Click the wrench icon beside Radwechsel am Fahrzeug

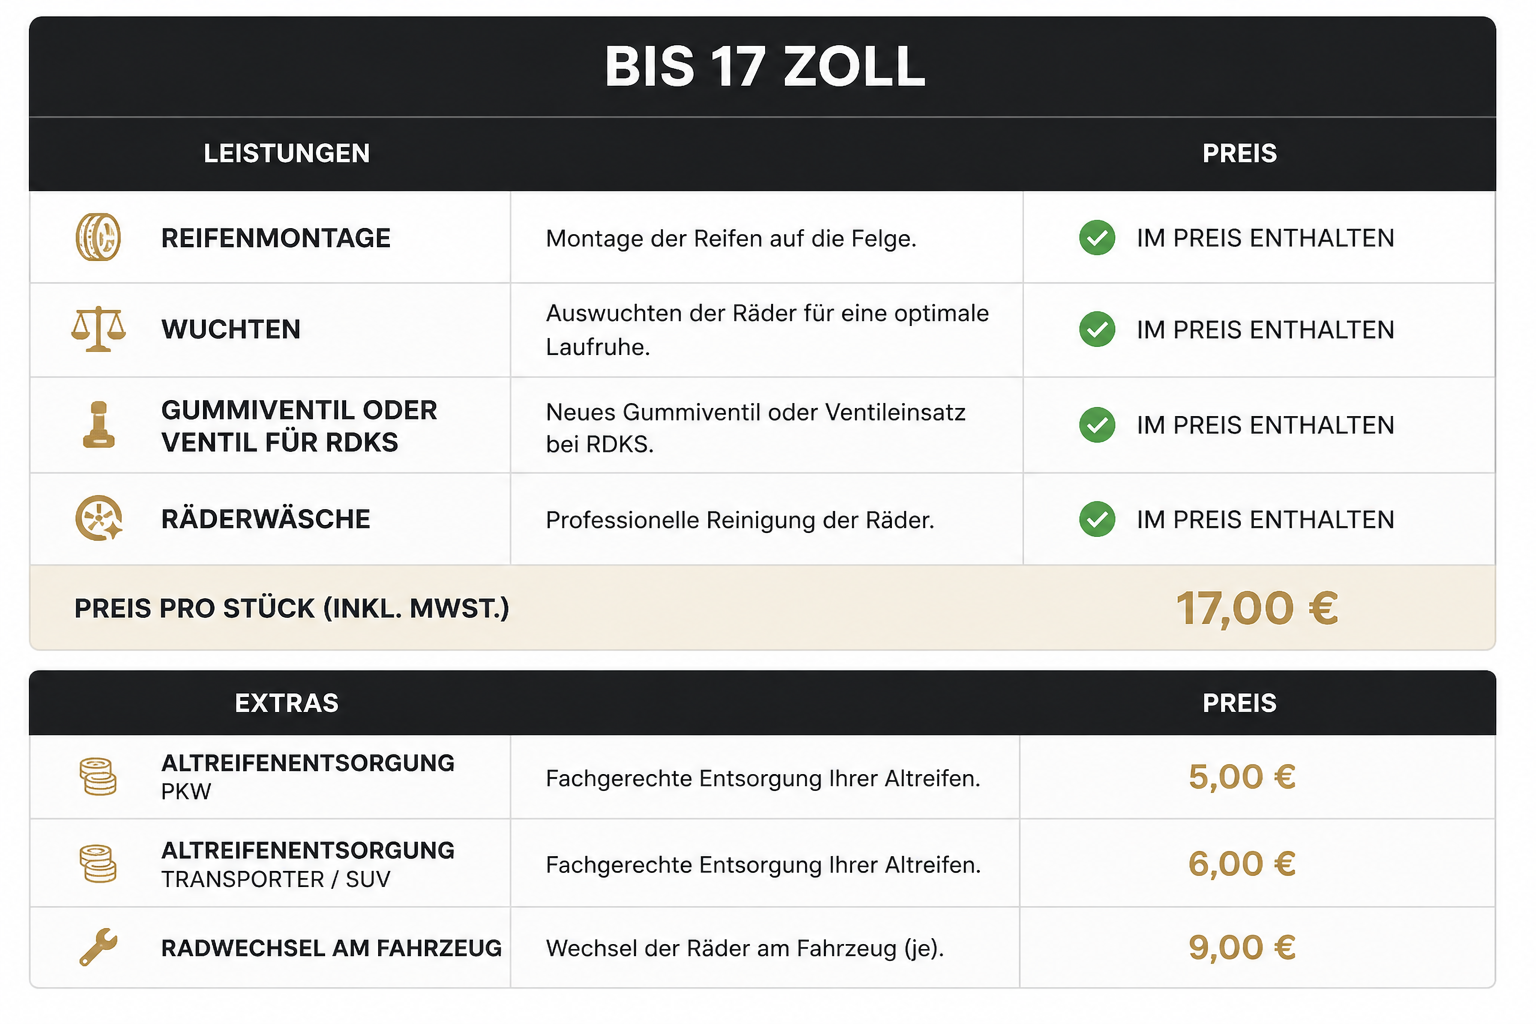[98, 947]
